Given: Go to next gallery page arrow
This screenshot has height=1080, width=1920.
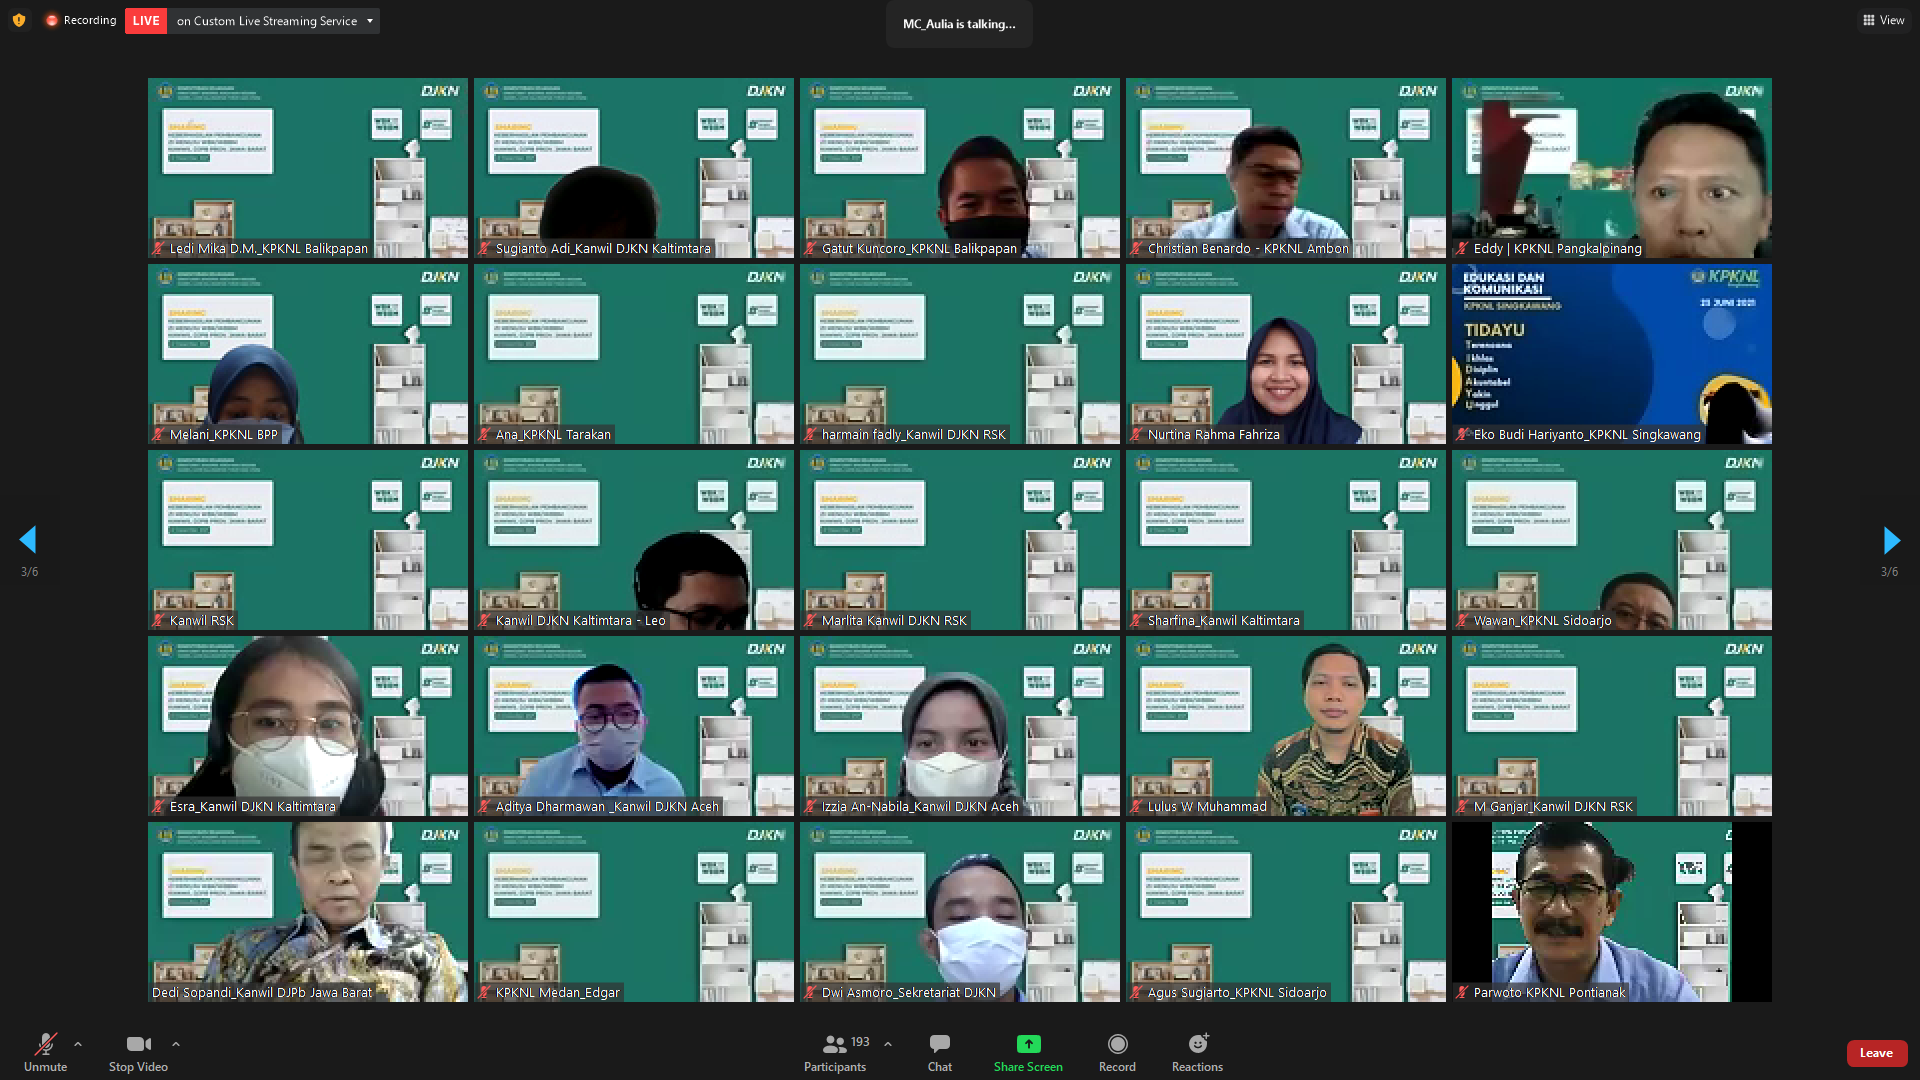Looking at the screenshot, I should tap(1890, 541).
